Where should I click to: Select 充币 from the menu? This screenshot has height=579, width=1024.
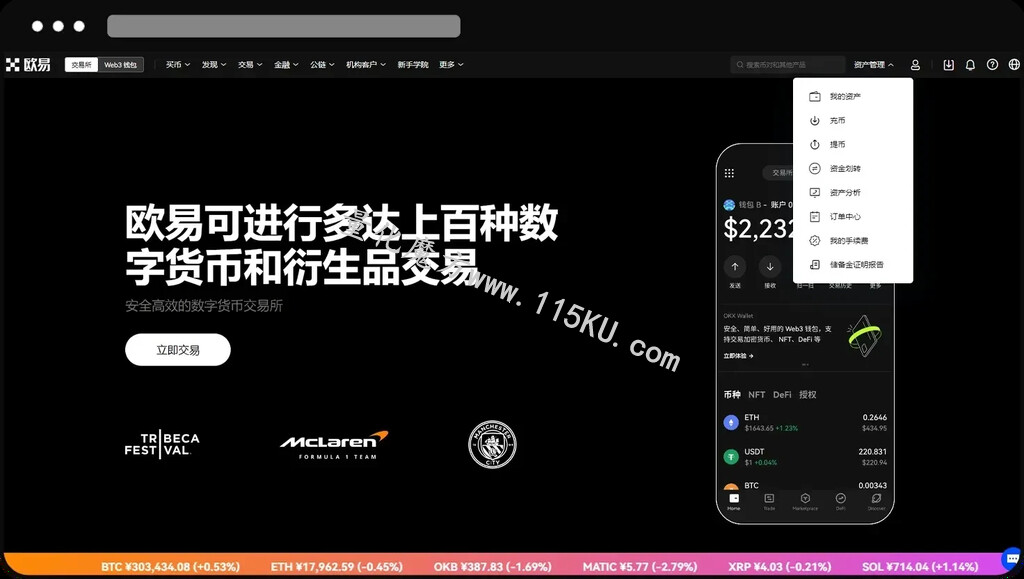[x=853, y=121]
